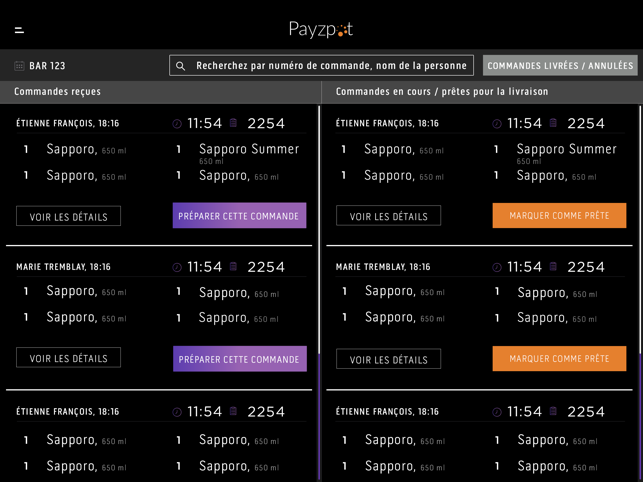Voir les détails for first in-progress Étienne order
Screen dimensions: 643x482
pyautogui.click(x=388, y=216)
